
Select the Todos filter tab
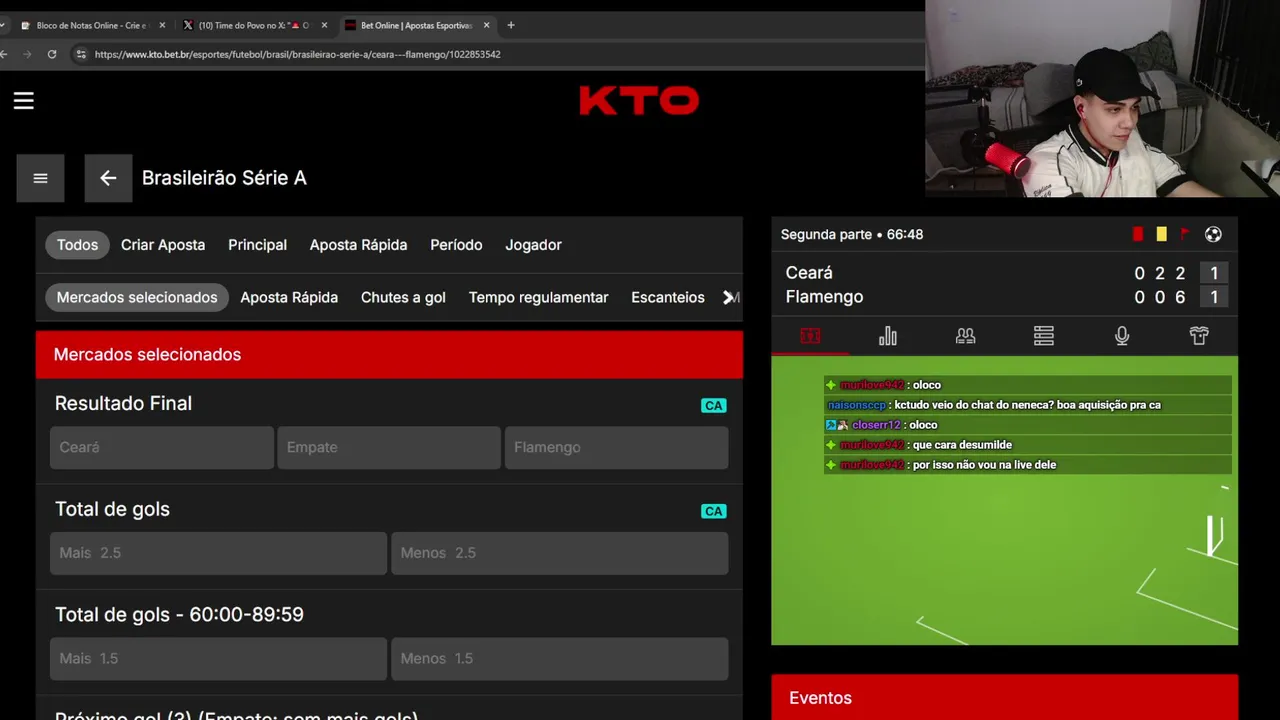(x=77, y=245)
